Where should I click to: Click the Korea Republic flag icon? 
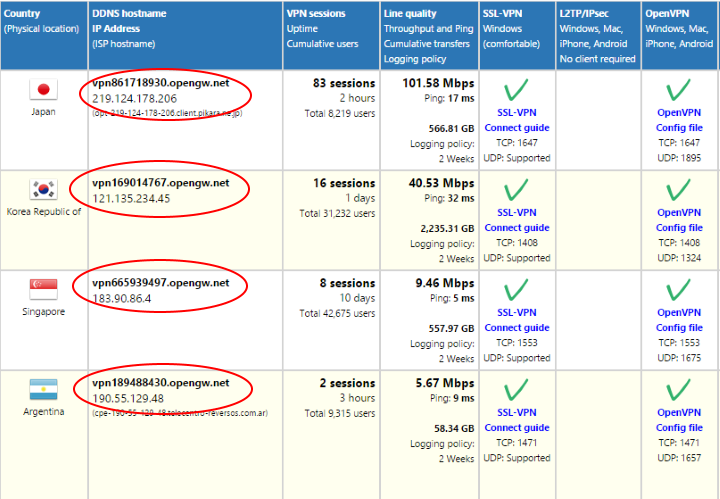tap(43, 190)
